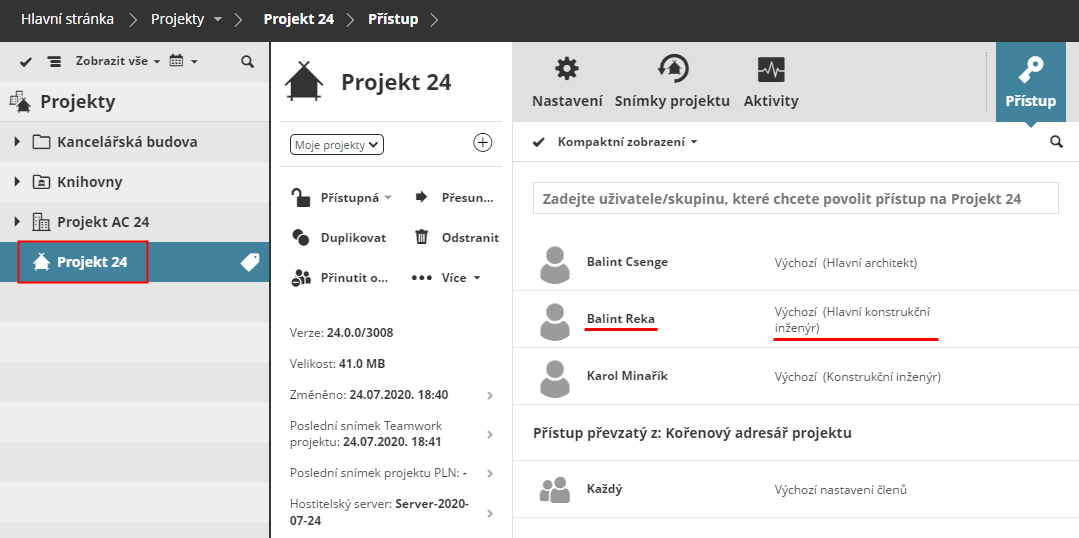Click Hlavní stránka breadcrumb link
The width and height of the screenshot is (1079, 538).
(x=67, y=19)
